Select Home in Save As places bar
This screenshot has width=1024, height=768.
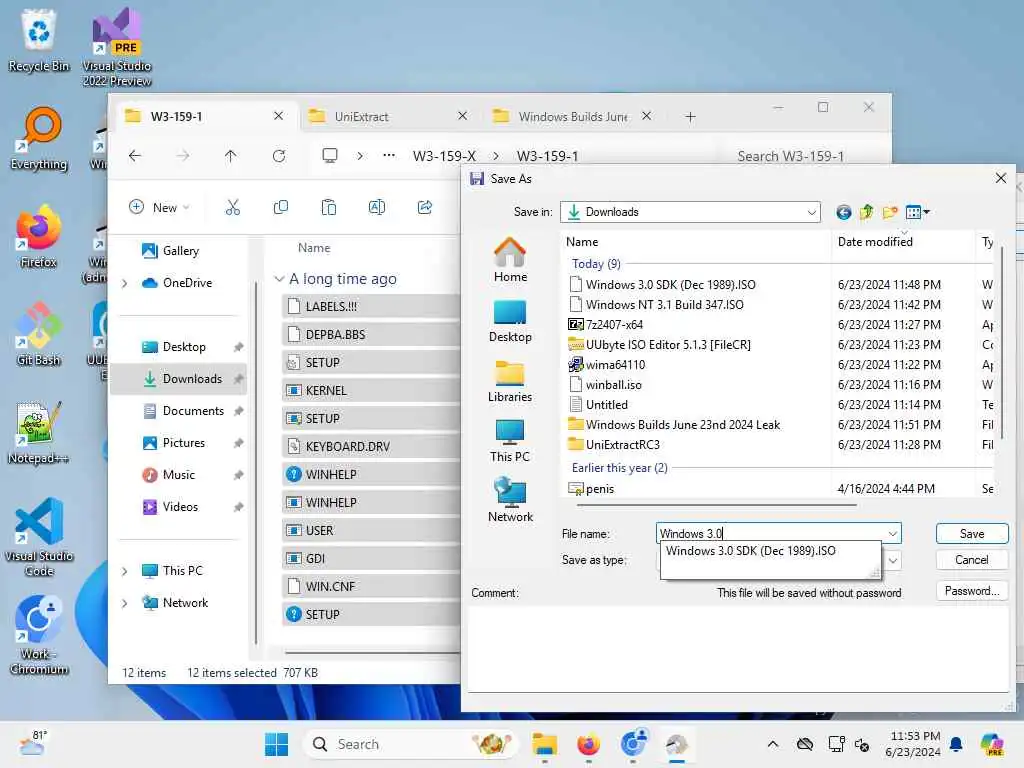coord(510,260)
